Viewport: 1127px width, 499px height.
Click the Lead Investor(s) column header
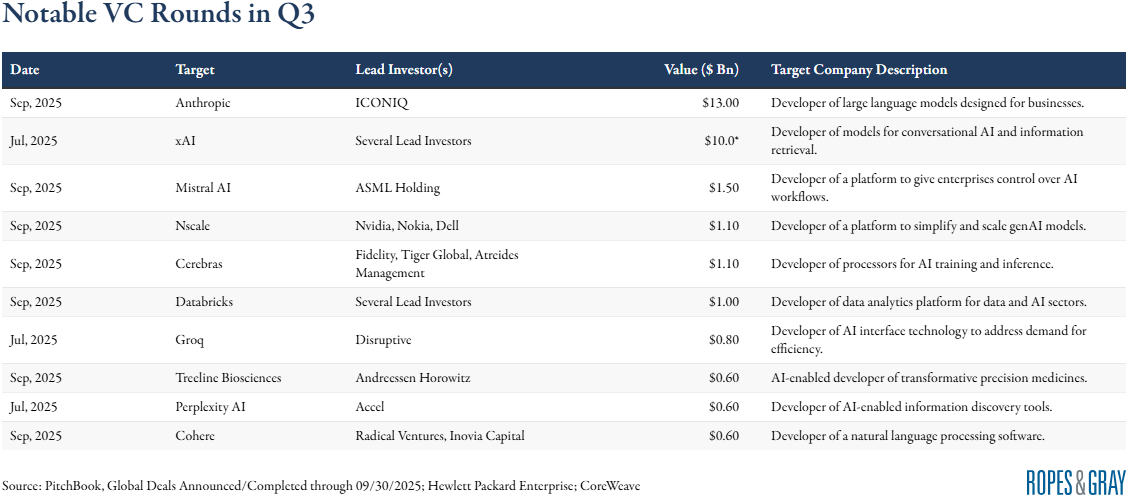(404, 70)
